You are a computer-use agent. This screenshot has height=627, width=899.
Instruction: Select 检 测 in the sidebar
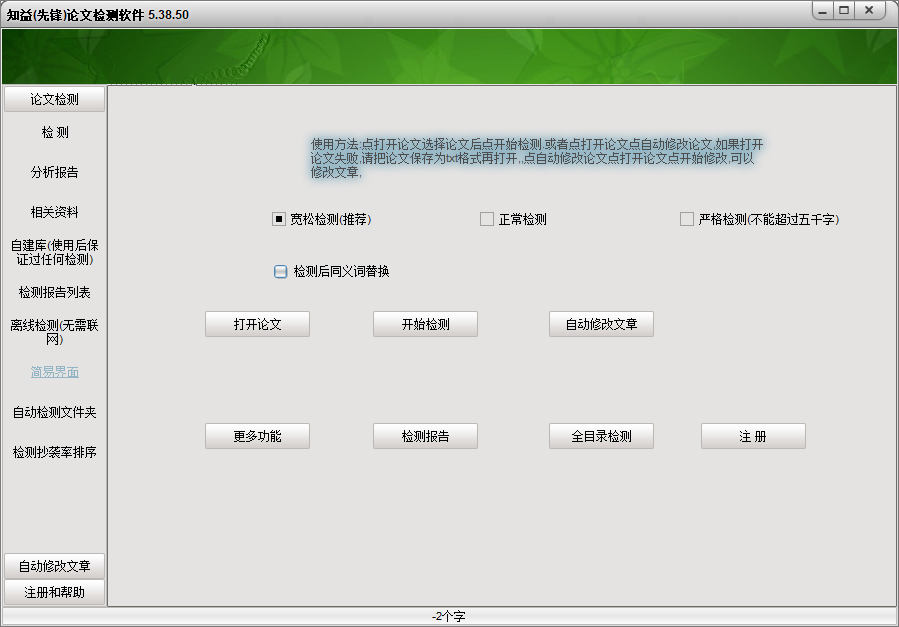[x=54, y=132]
